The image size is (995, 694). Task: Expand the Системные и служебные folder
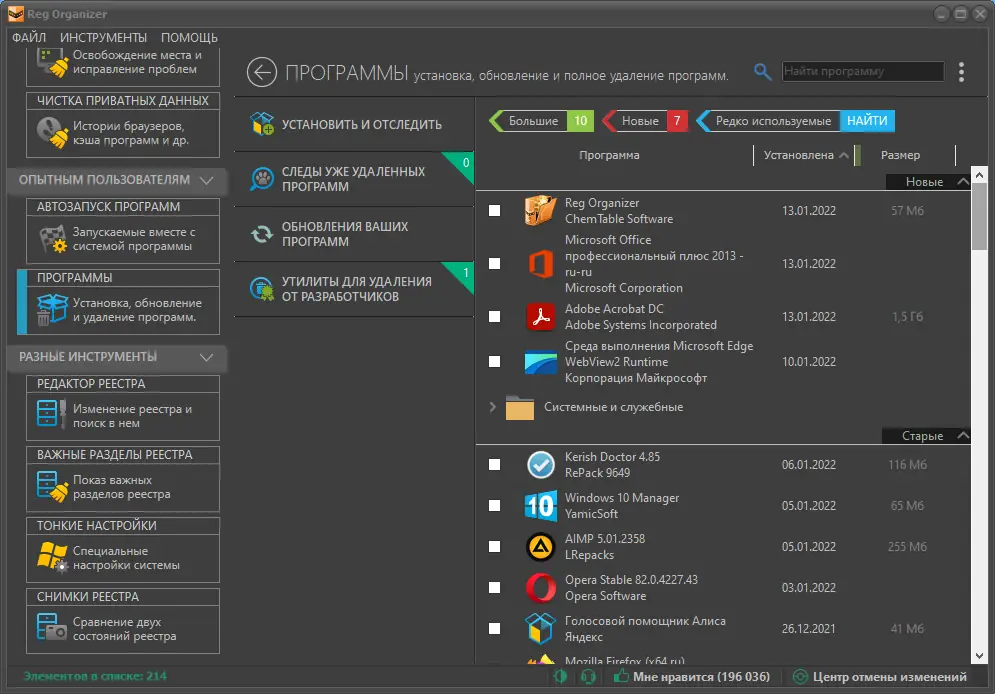point(492,407)
